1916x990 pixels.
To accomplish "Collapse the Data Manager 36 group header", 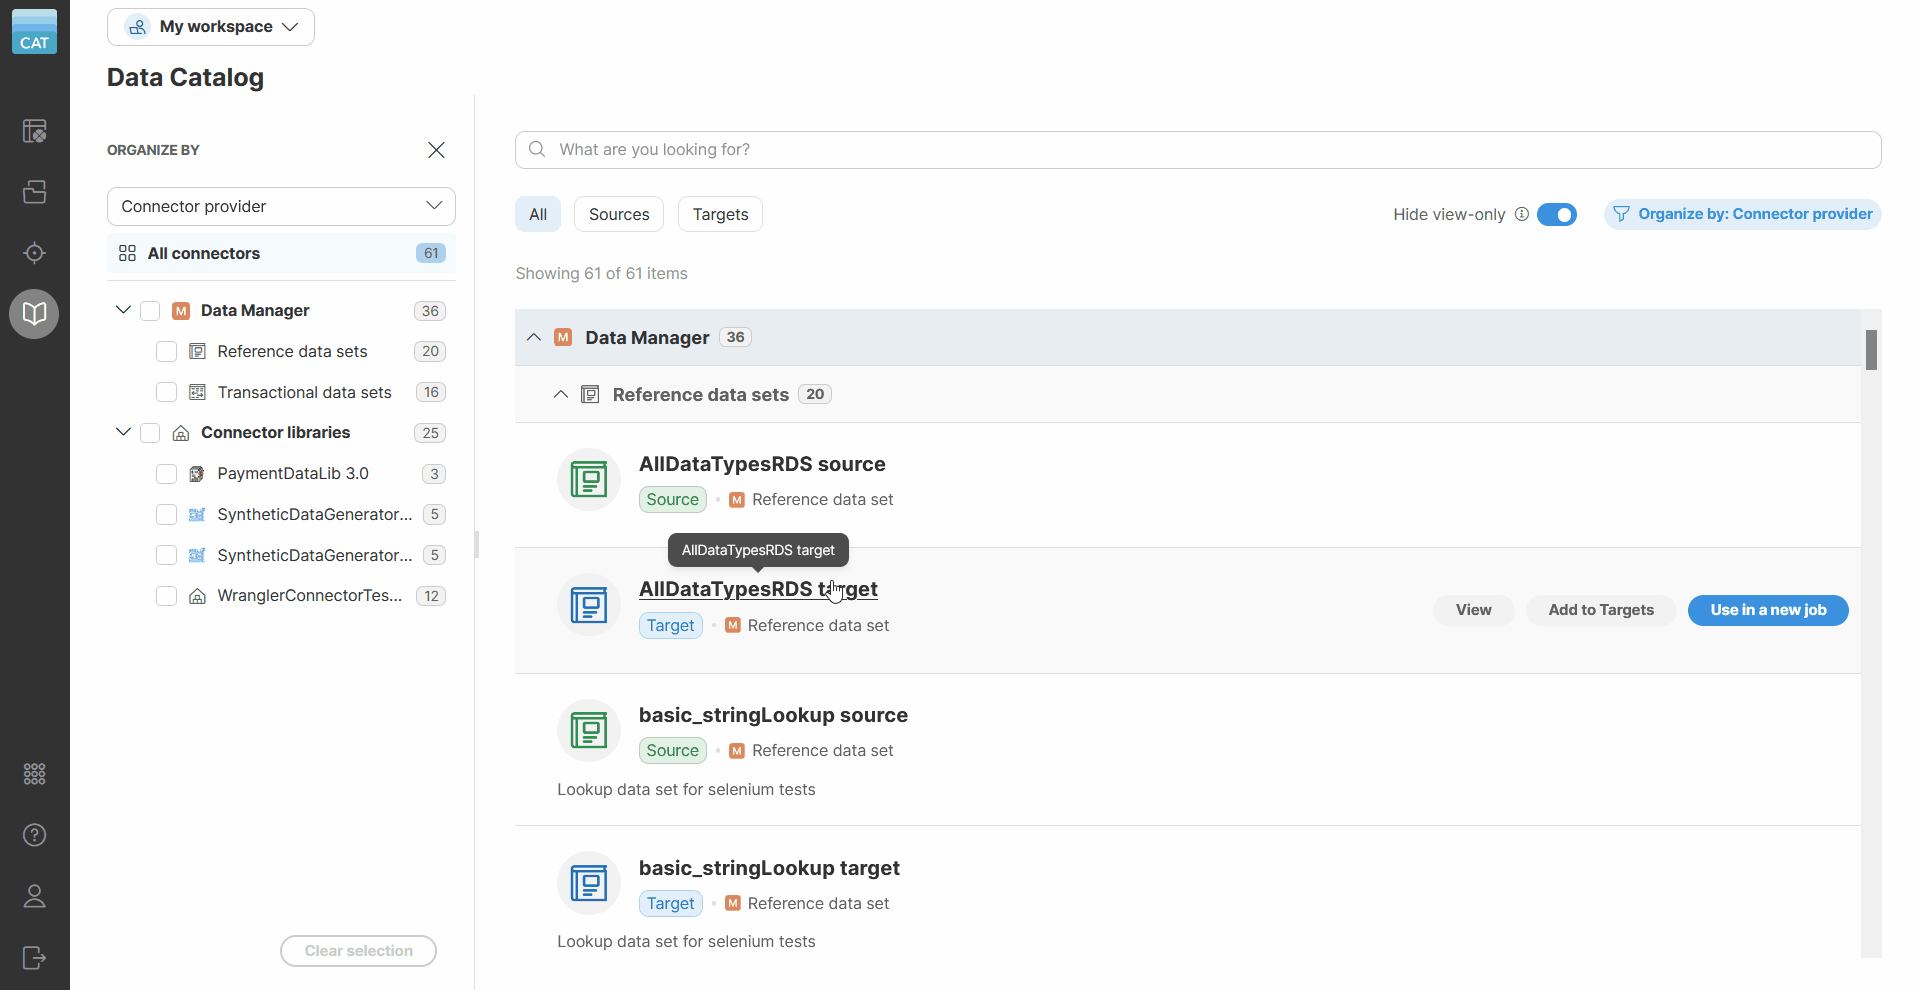I will tap(534, 337).
